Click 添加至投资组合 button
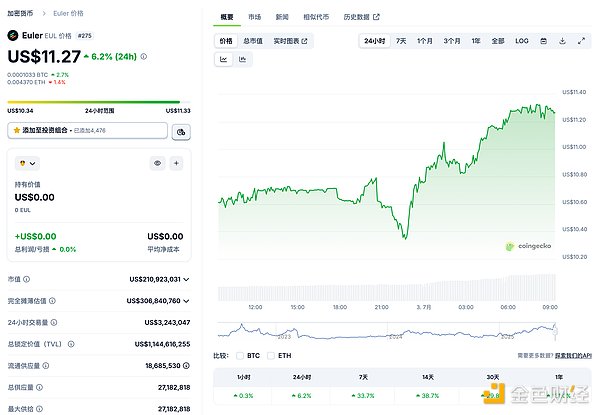 [x=86, y=131]
